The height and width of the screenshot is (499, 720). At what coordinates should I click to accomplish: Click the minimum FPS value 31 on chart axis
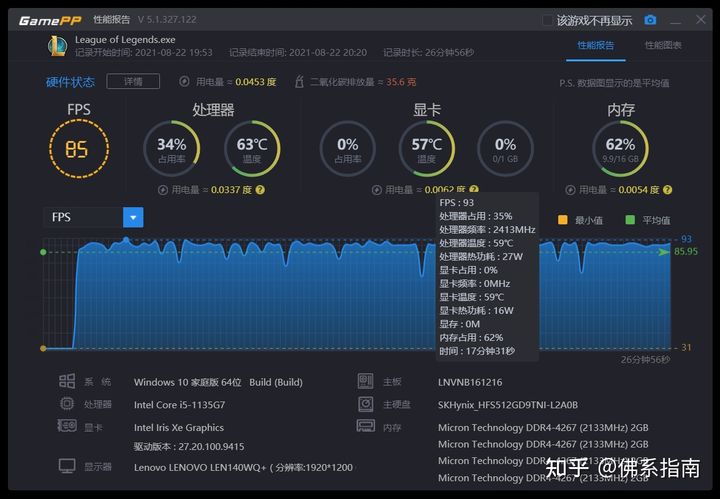coord(686,348)
